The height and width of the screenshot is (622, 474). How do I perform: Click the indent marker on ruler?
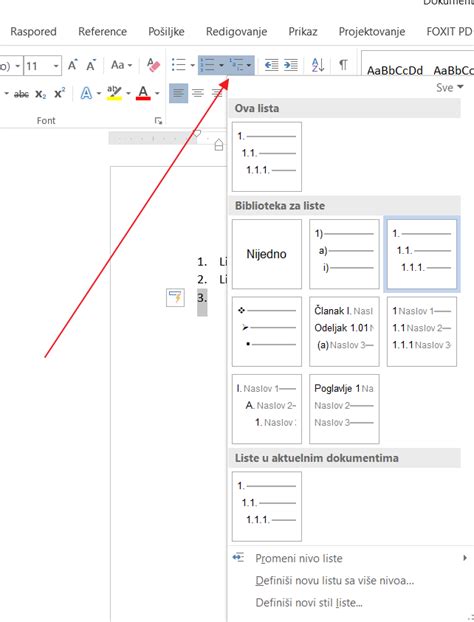(219, 145)
